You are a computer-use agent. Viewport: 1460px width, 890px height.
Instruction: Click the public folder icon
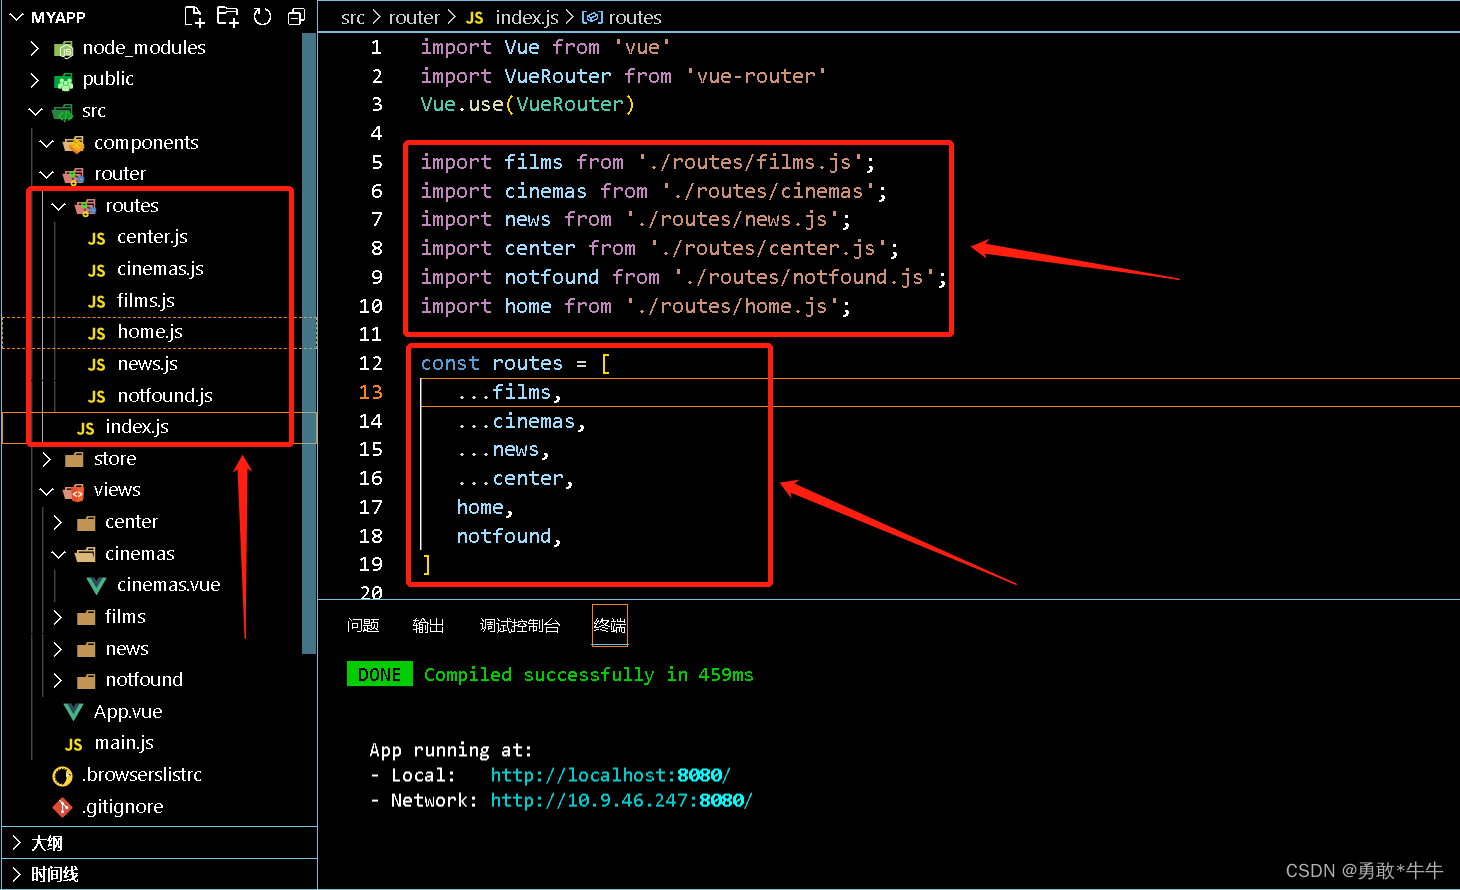(63, 80)
